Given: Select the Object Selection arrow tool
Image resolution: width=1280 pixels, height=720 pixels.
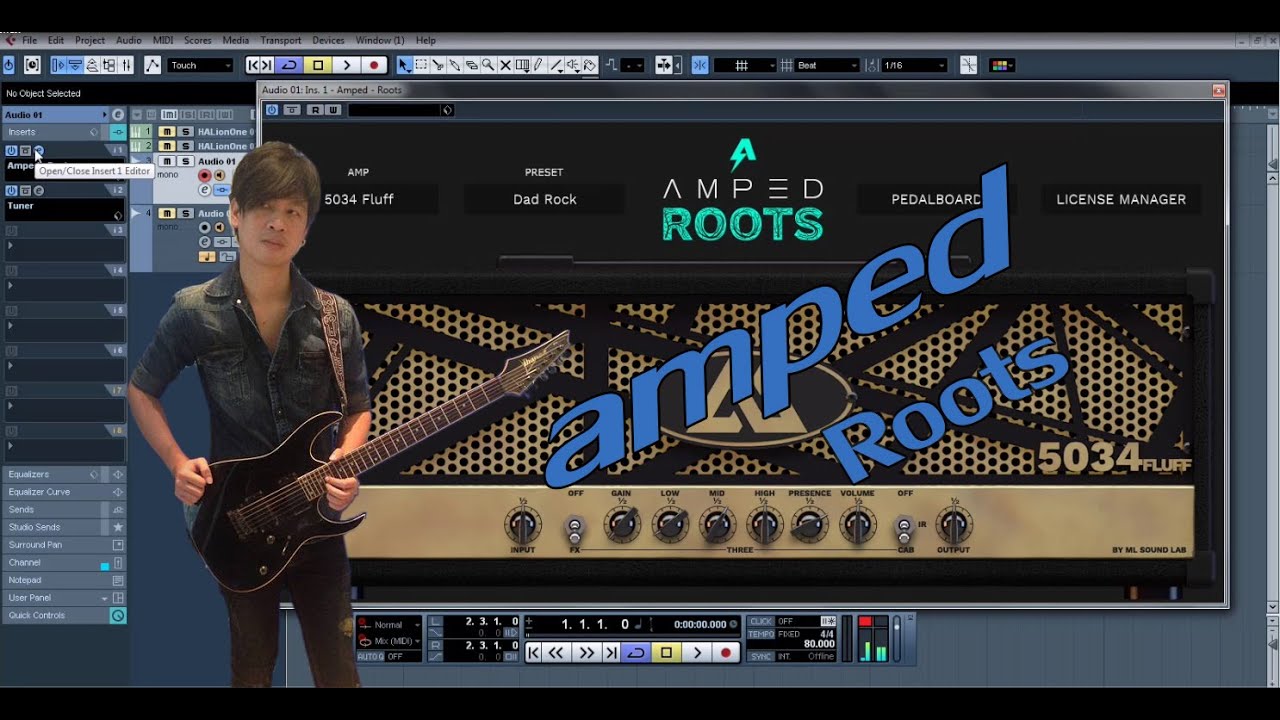Looking at the screenshot, I should [404, 65].
